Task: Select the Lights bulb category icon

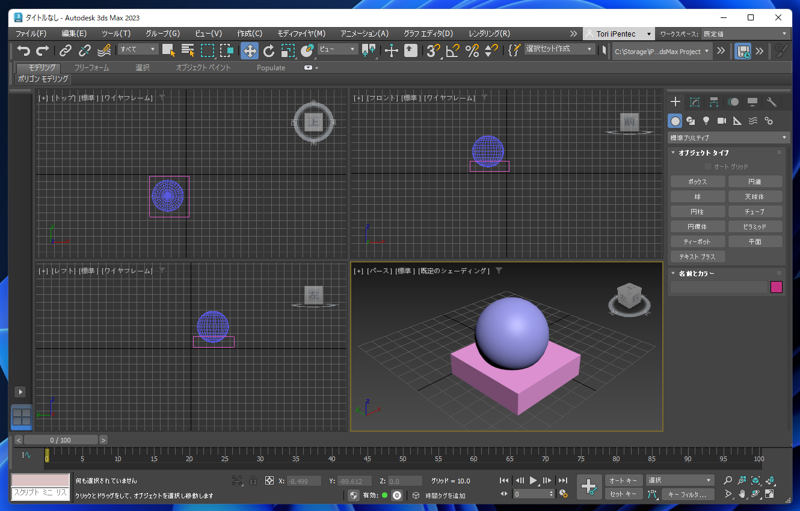Action: (x=706, y=121)
